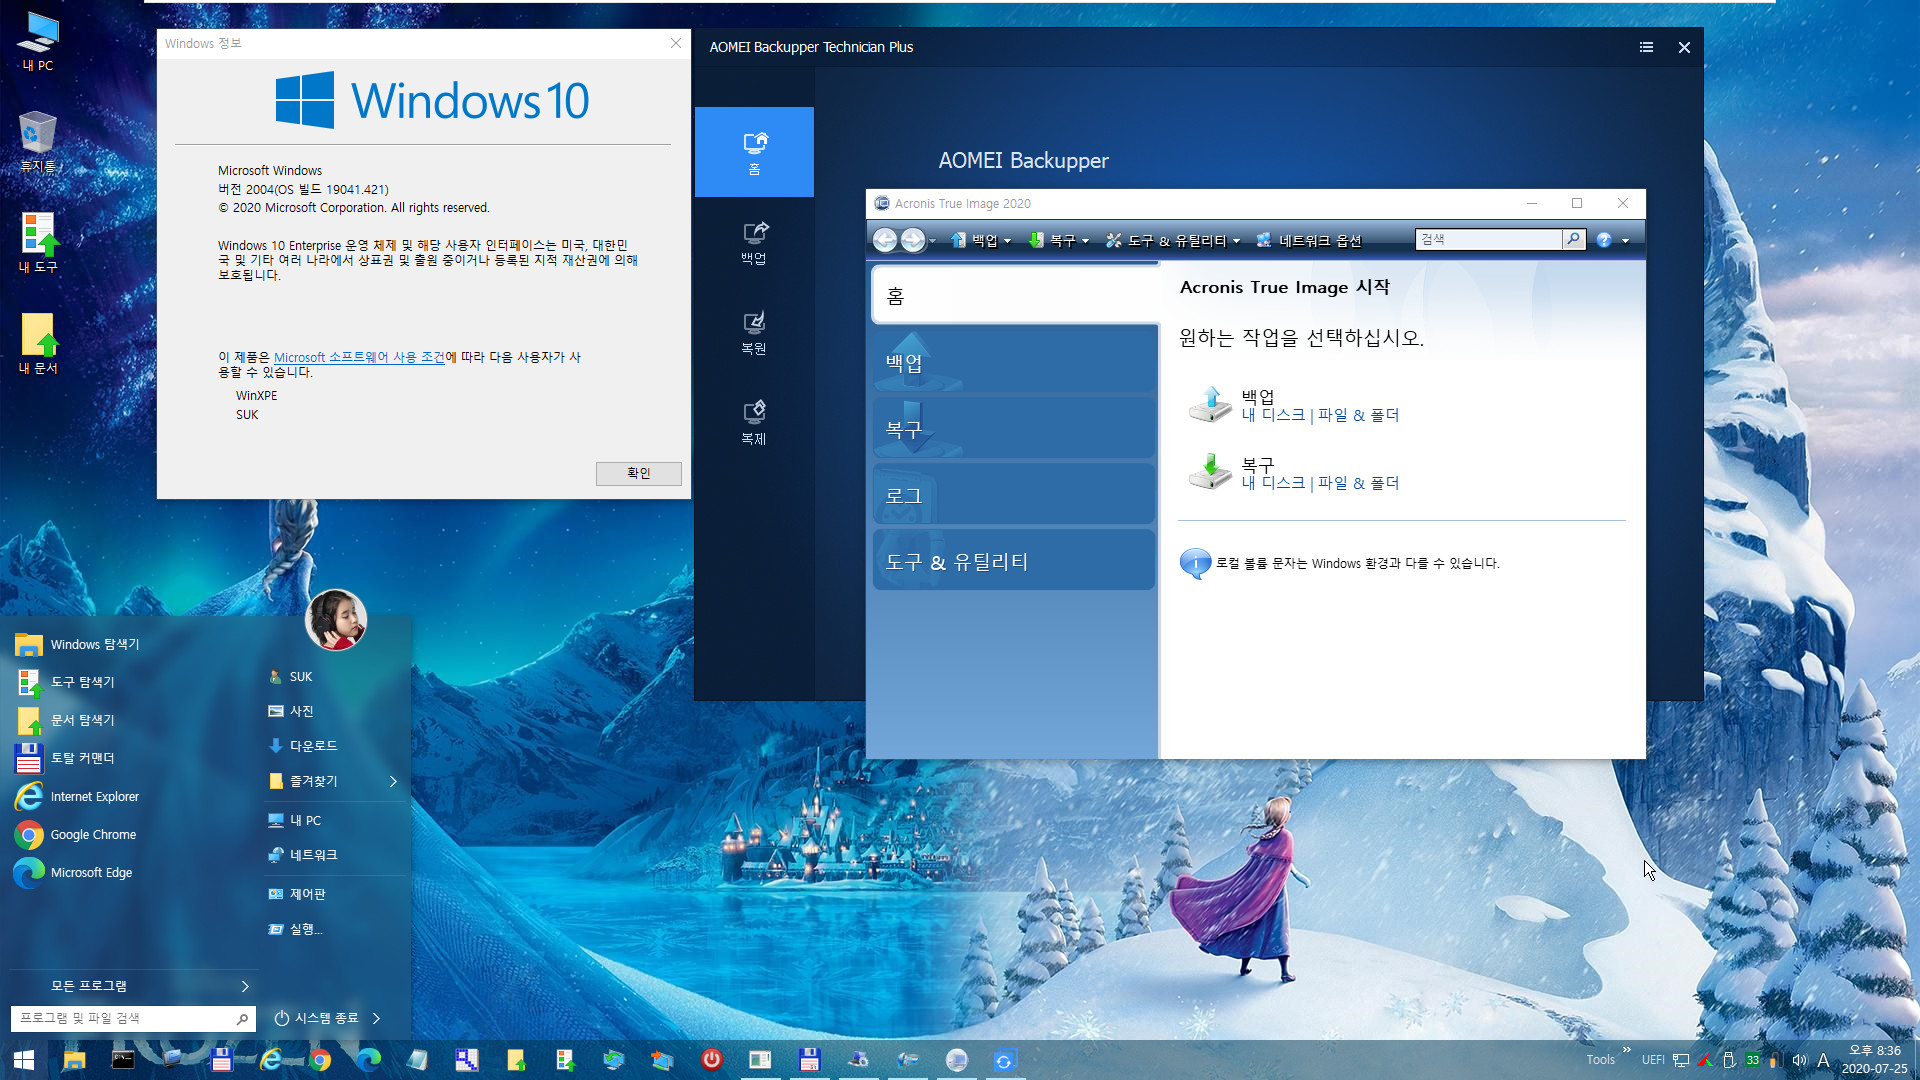Viewport: 1920px width, 1080px height.
Task: Select 로그 in Acronis left sidebar
Action: point(1014,495)
